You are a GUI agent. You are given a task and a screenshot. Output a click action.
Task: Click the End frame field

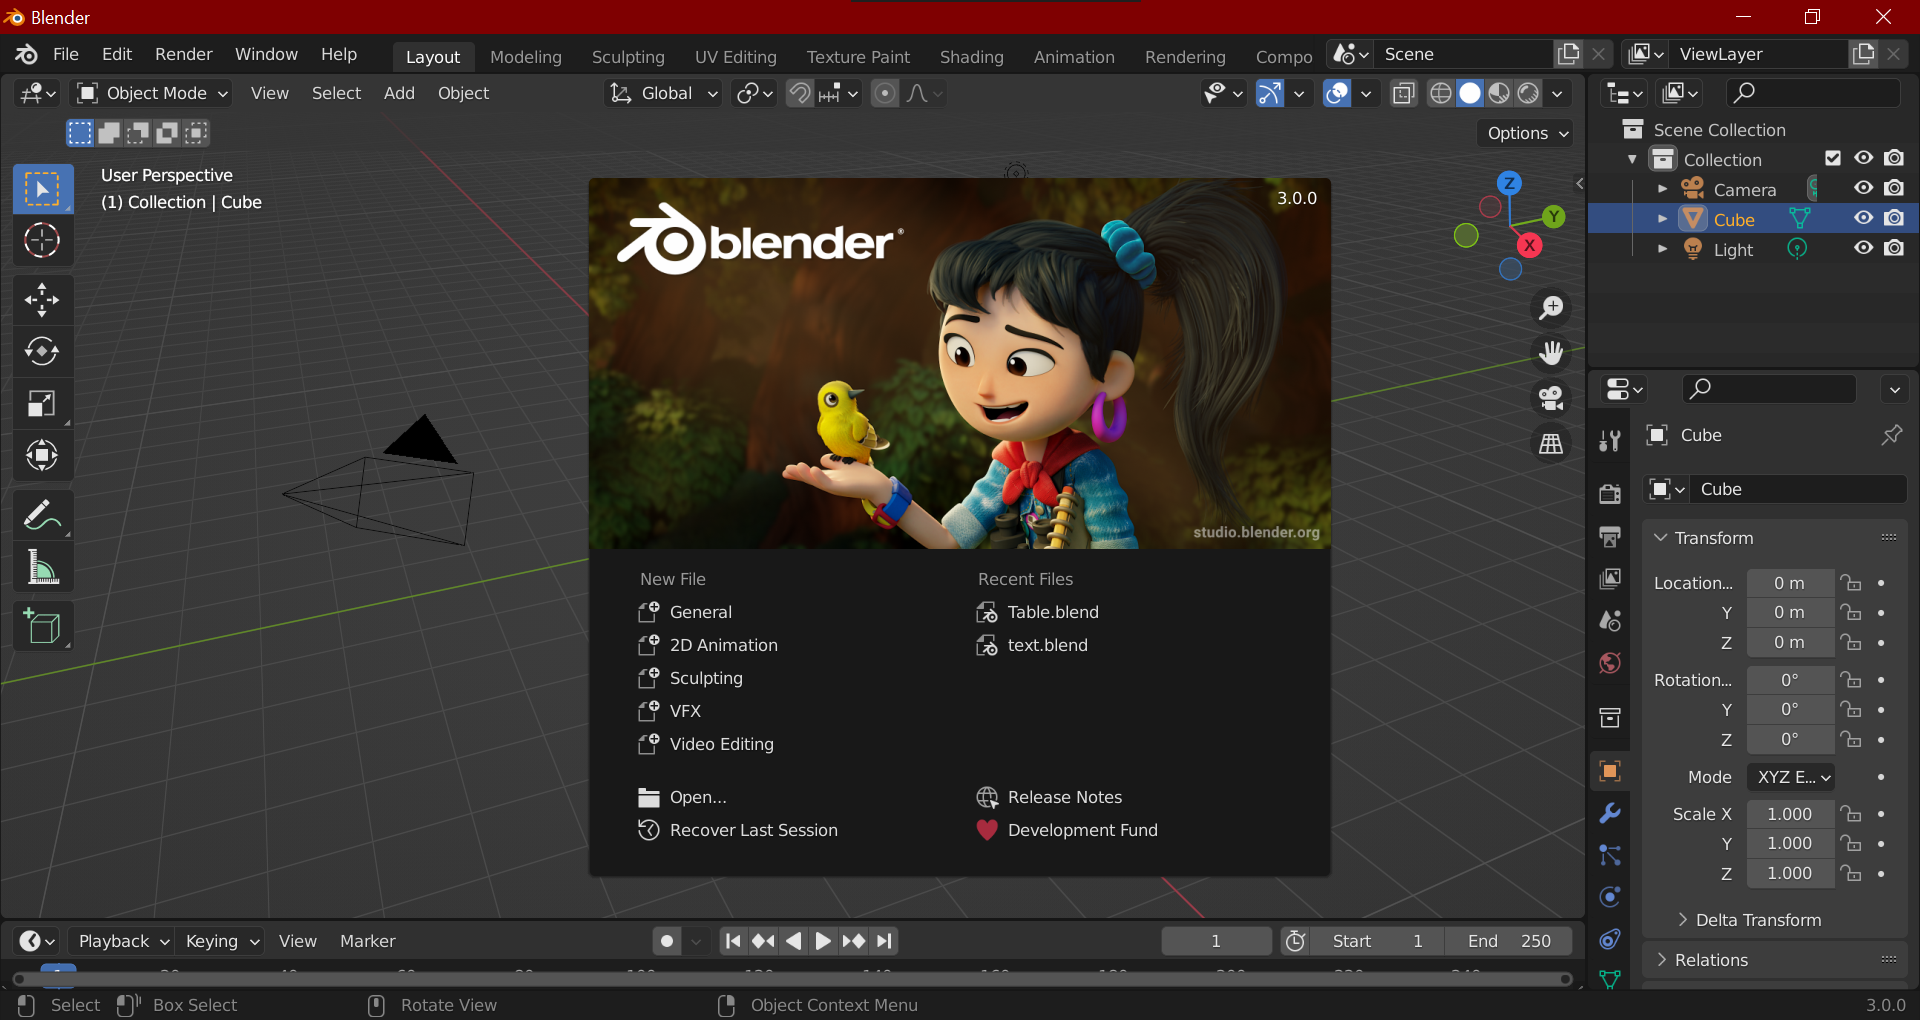(1509, 941)
